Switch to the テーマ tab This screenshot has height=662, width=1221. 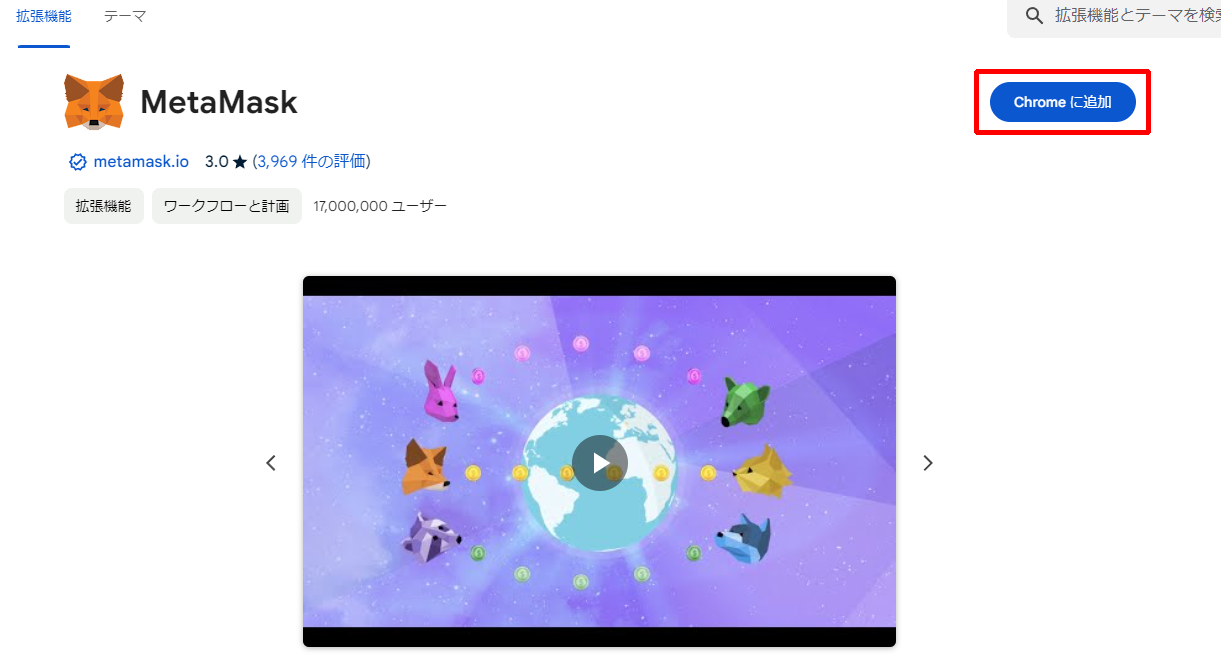click(125, 16)
